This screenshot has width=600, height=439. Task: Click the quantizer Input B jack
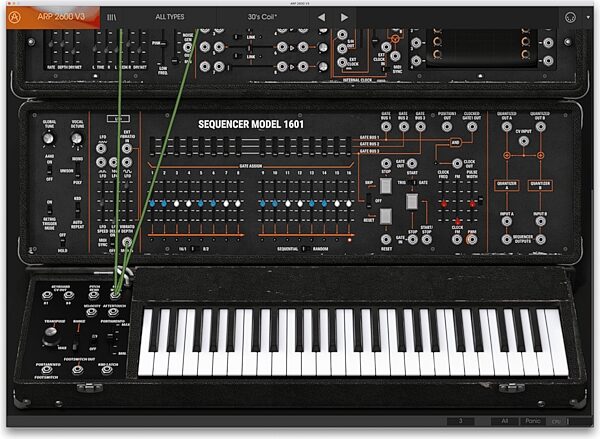[540, 221]
